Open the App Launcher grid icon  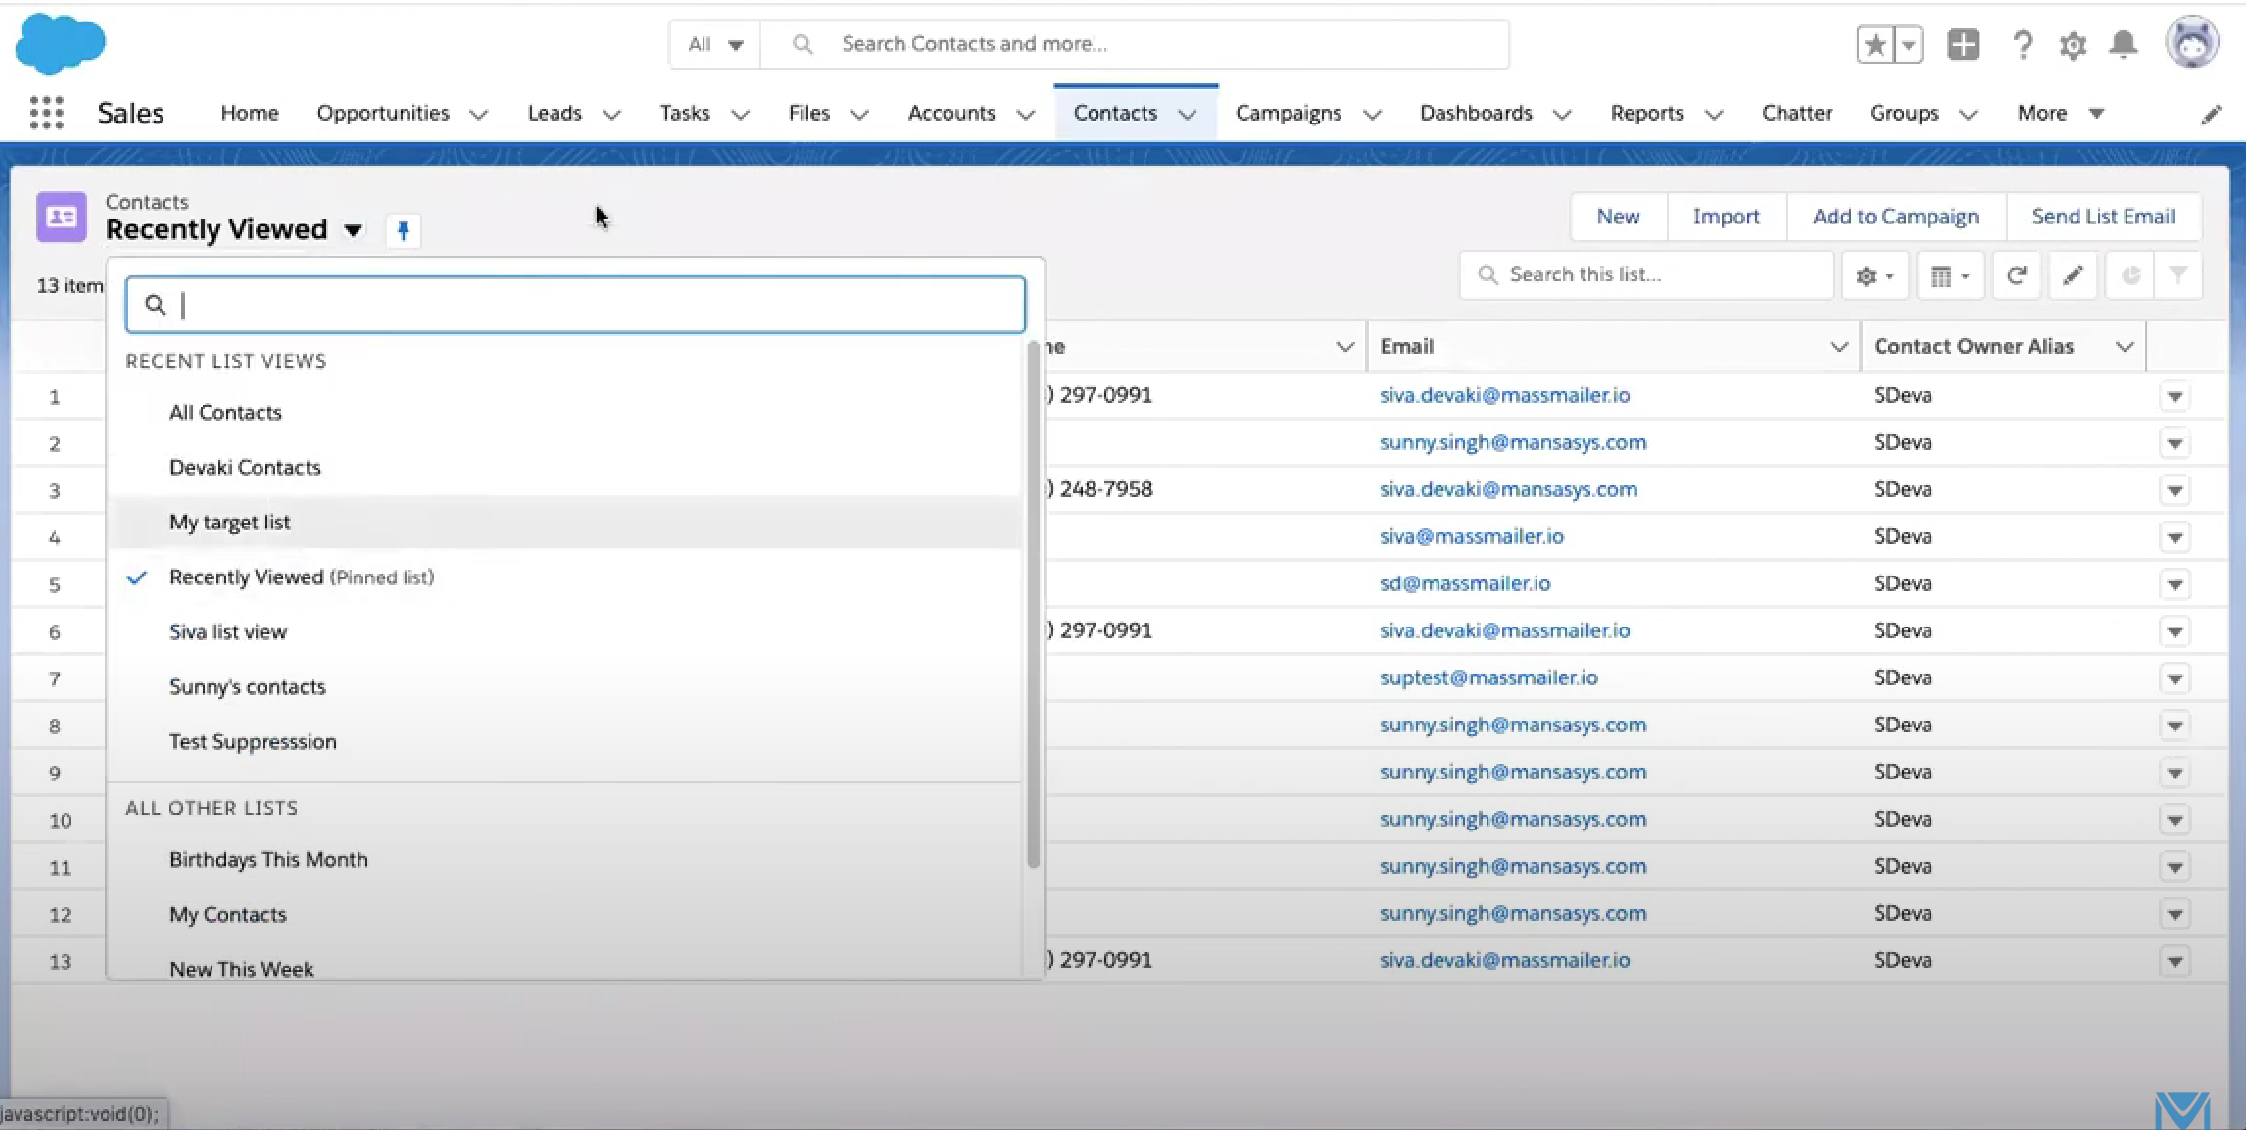click(46, 113)
